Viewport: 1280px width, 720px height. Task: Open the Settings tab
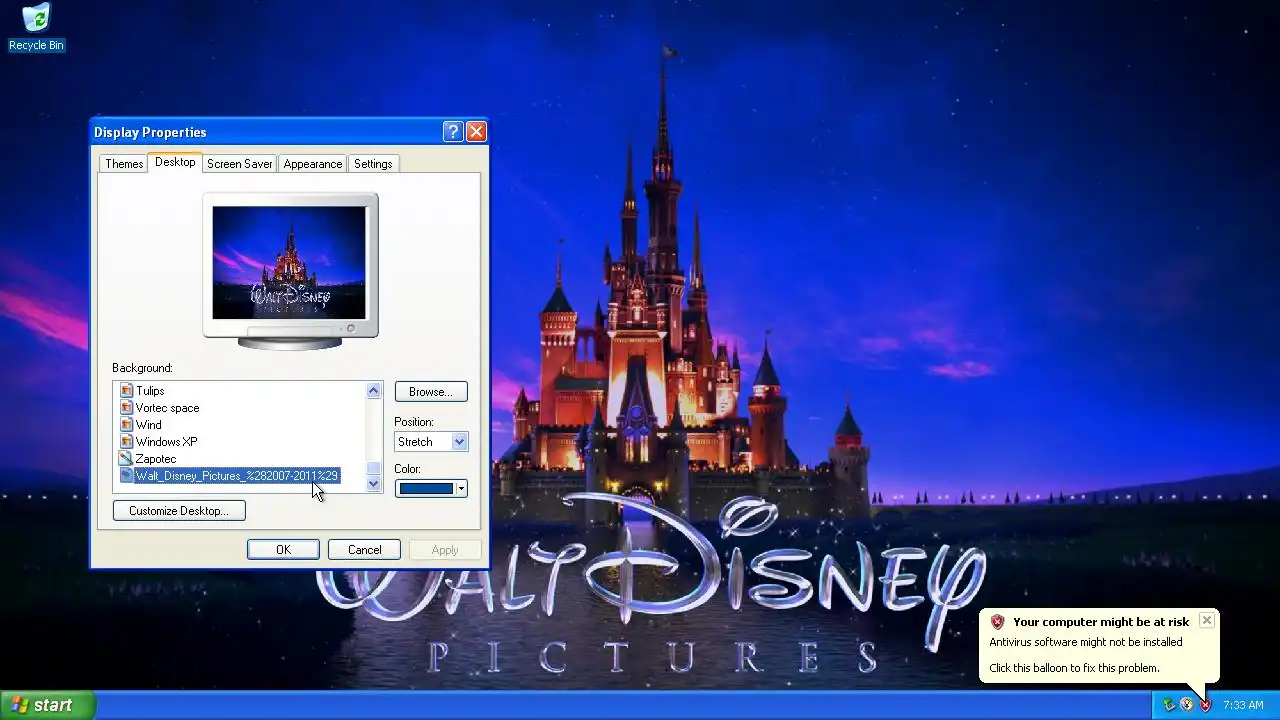373,164
